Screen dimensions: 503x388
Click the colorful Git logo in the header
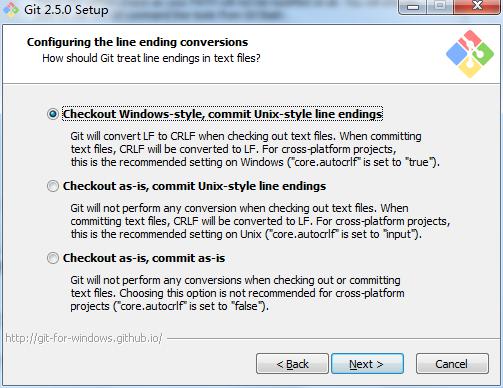tap(470, 54)
